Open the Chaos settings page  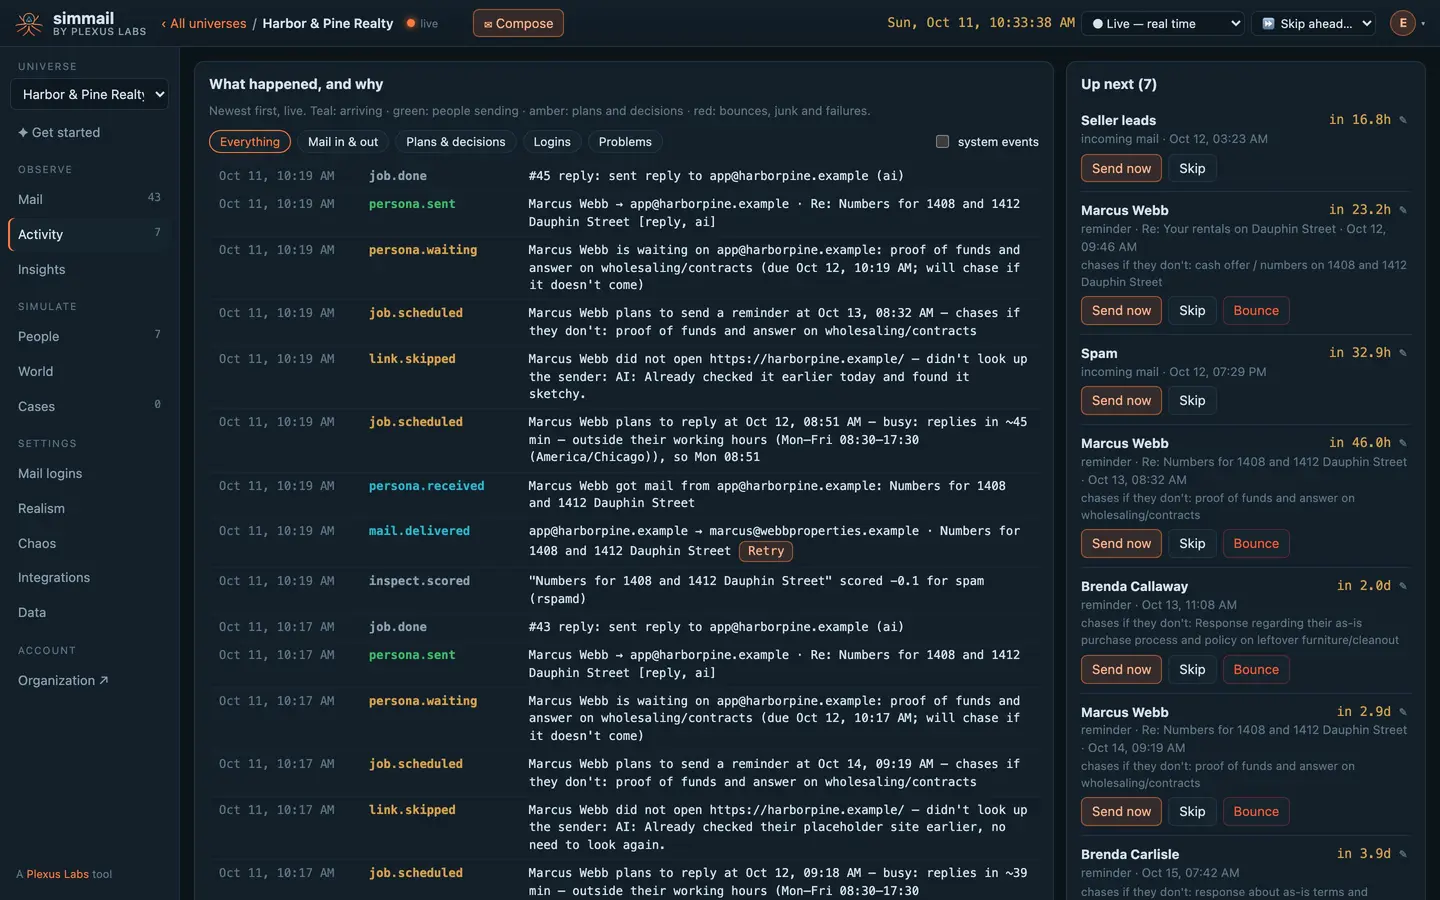(x=89, y=543)
